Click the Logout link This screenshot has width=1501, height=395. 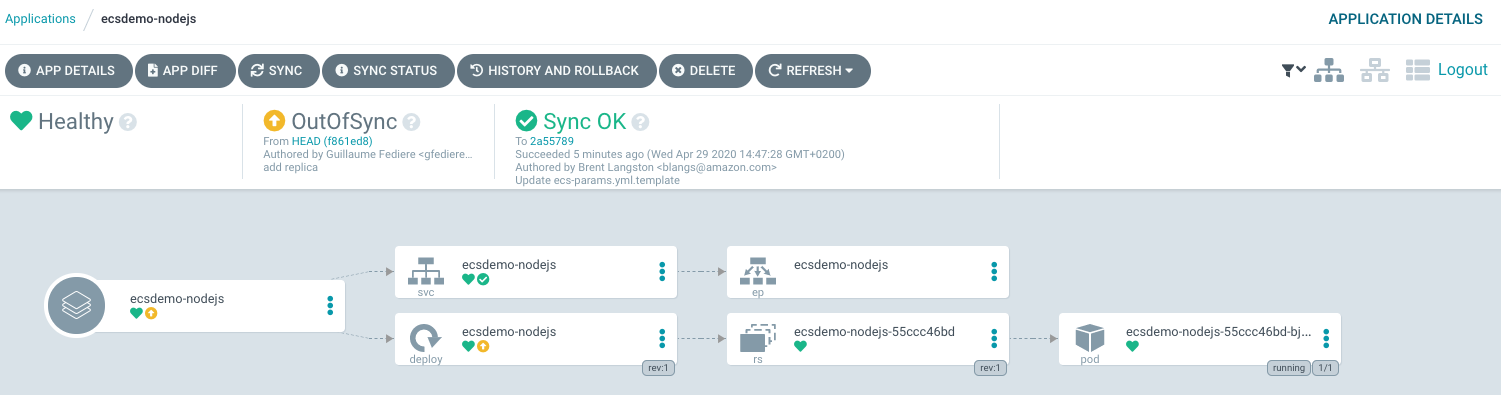[1463, 70]
